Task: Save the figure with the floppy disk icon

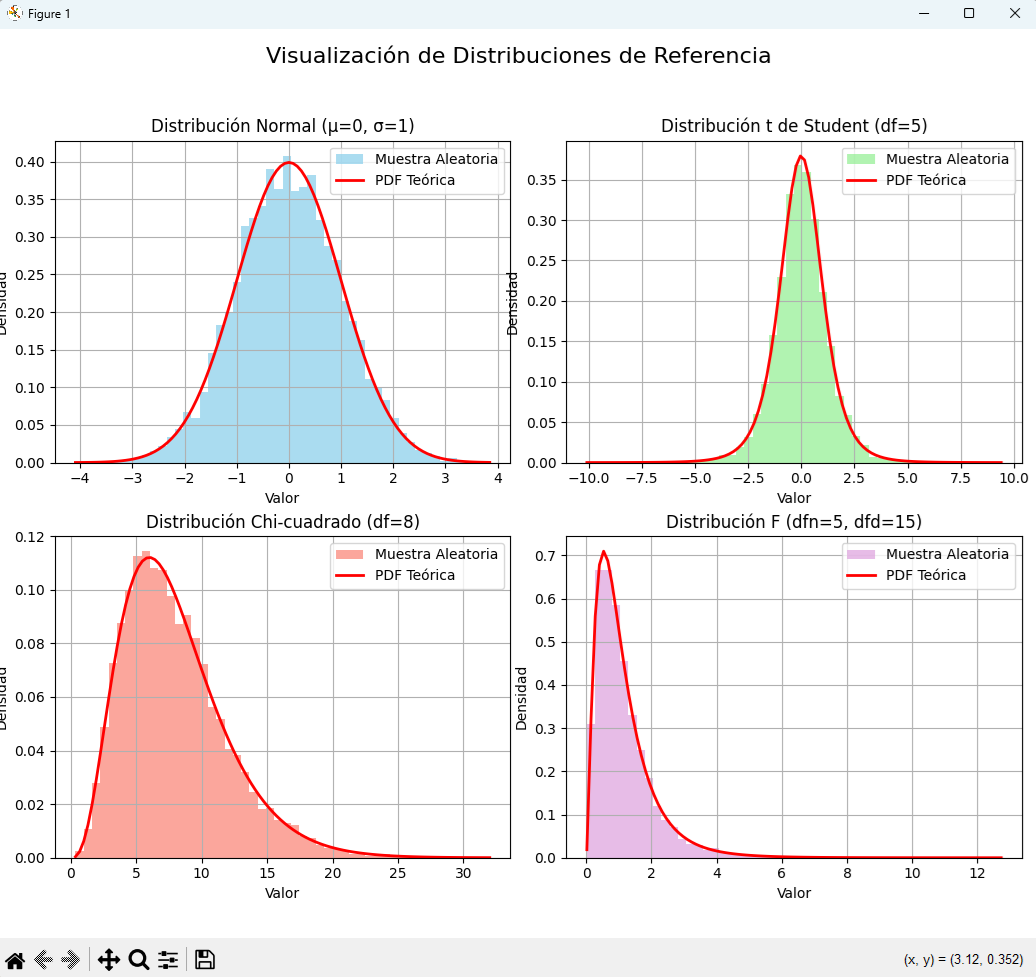Action: [205, 960]
